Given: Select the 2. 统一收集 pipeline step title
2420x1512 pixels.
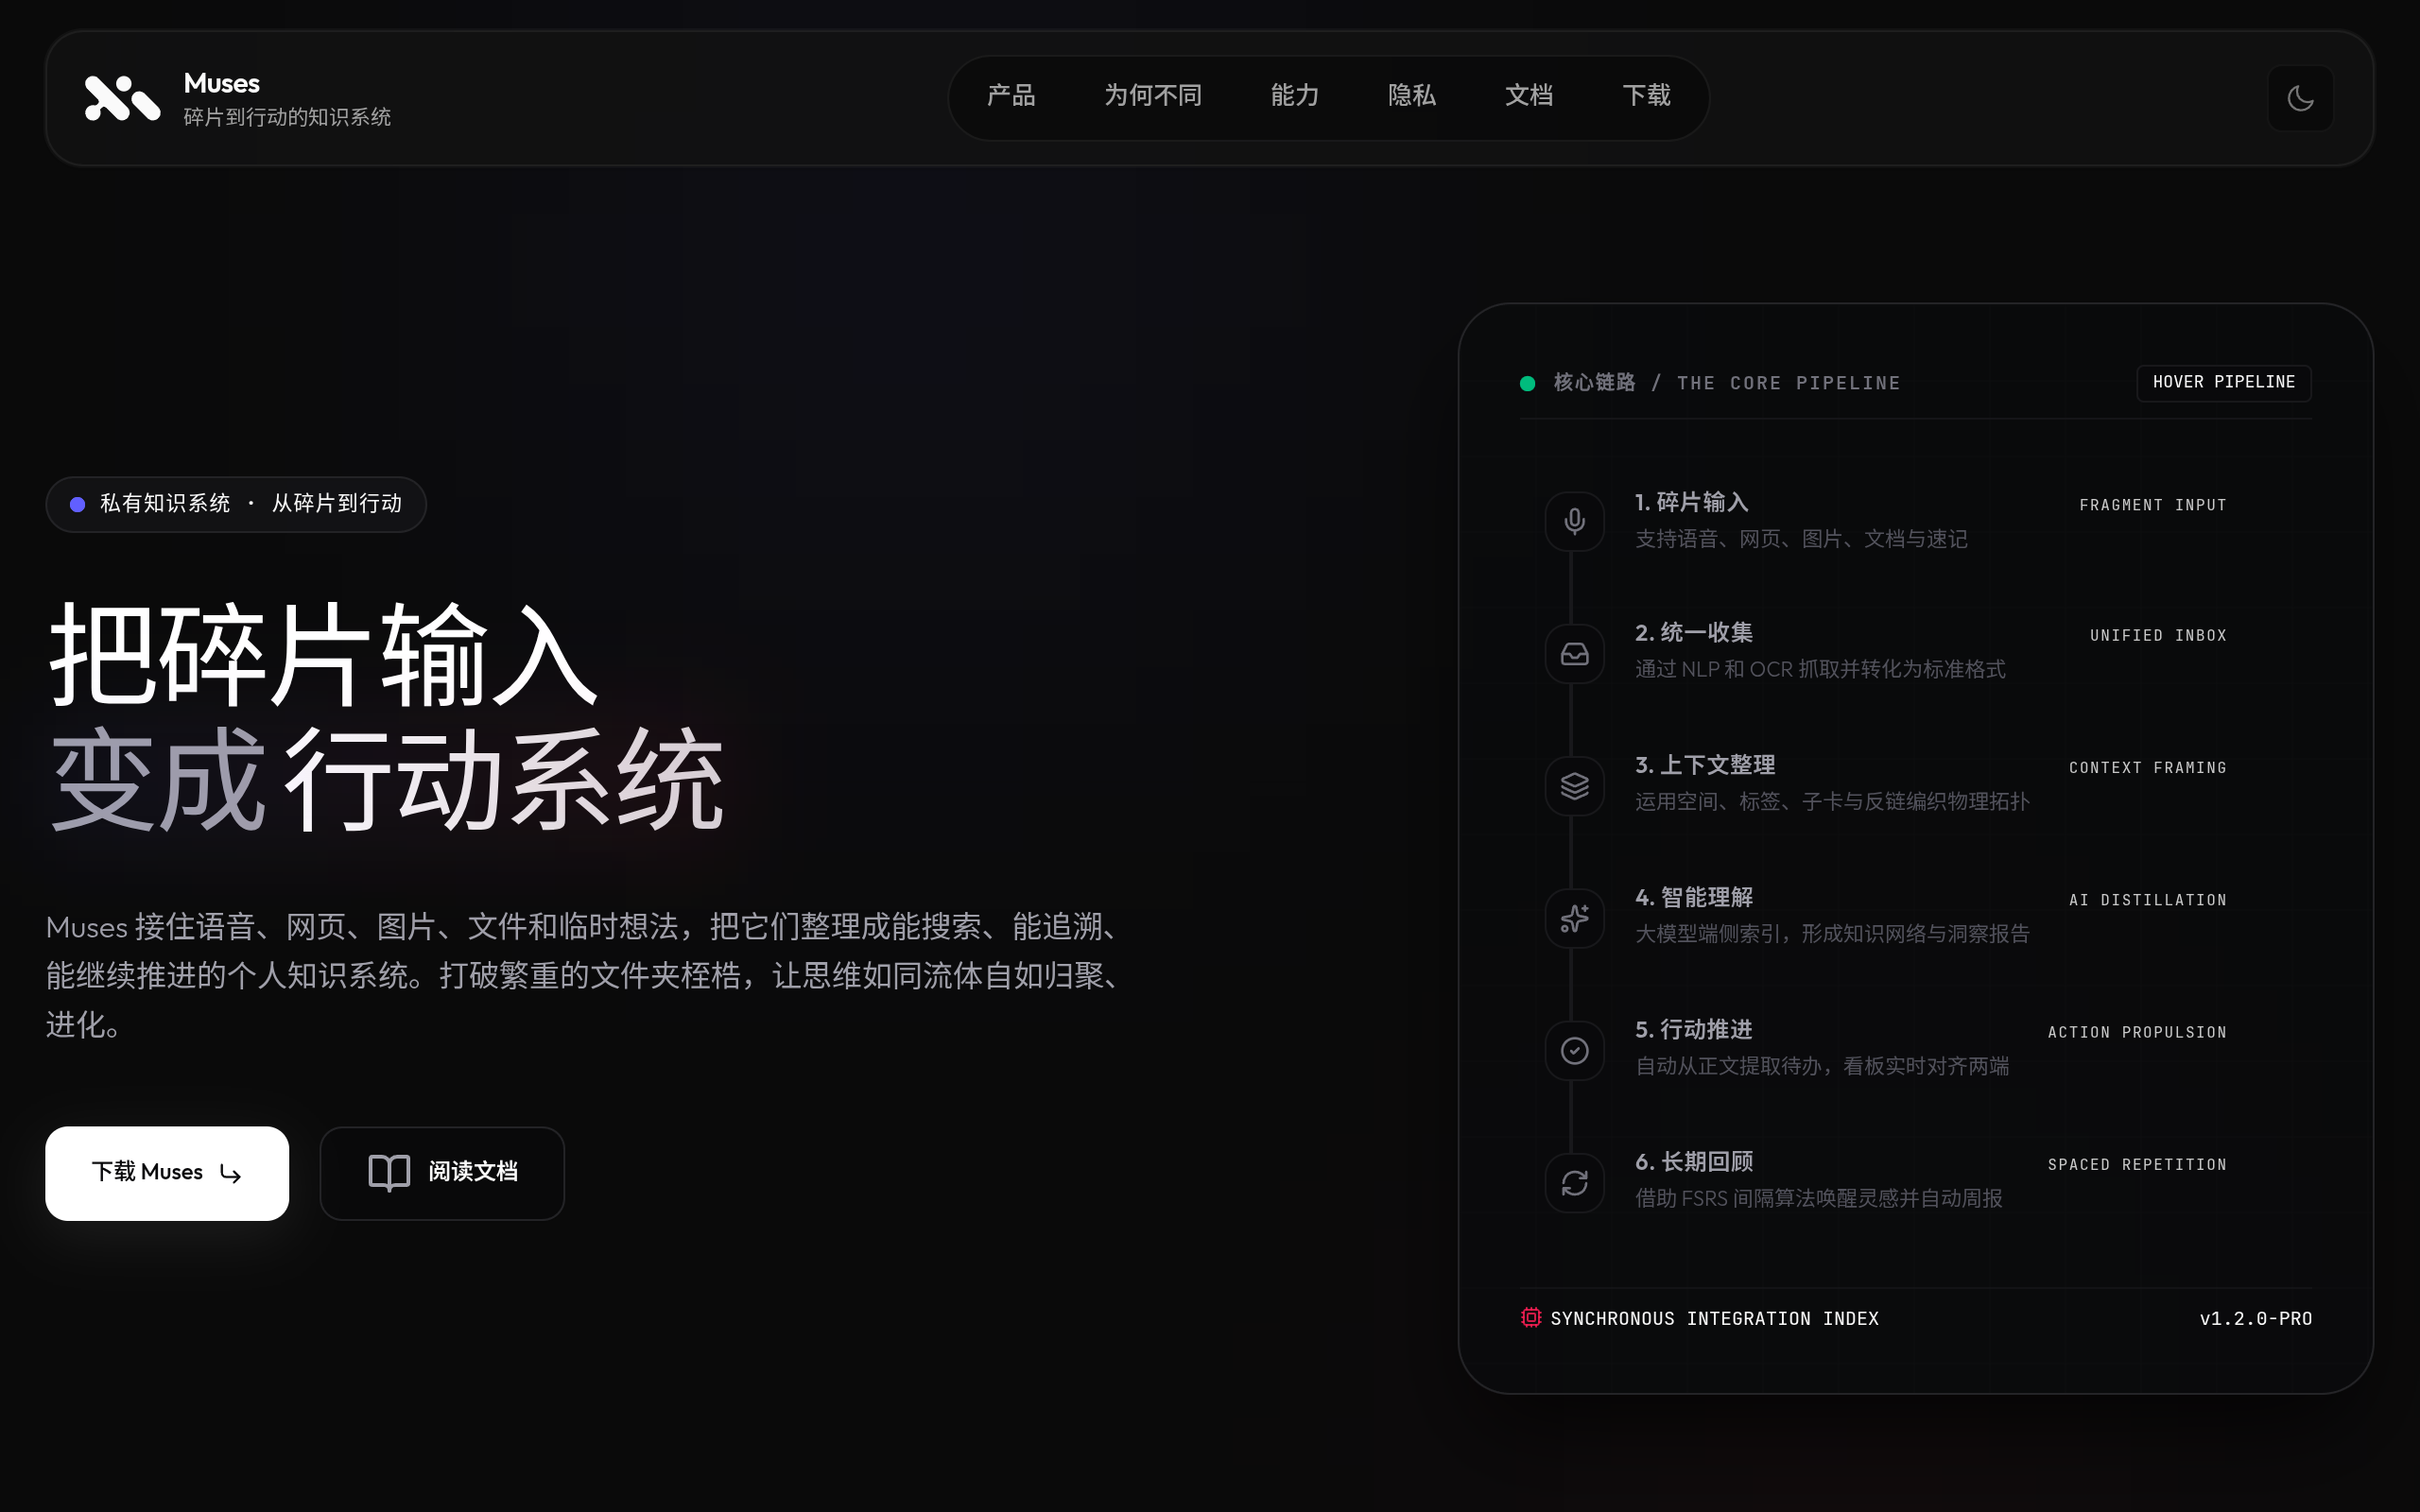Looking at the screenshot, I should point(1693,633).
